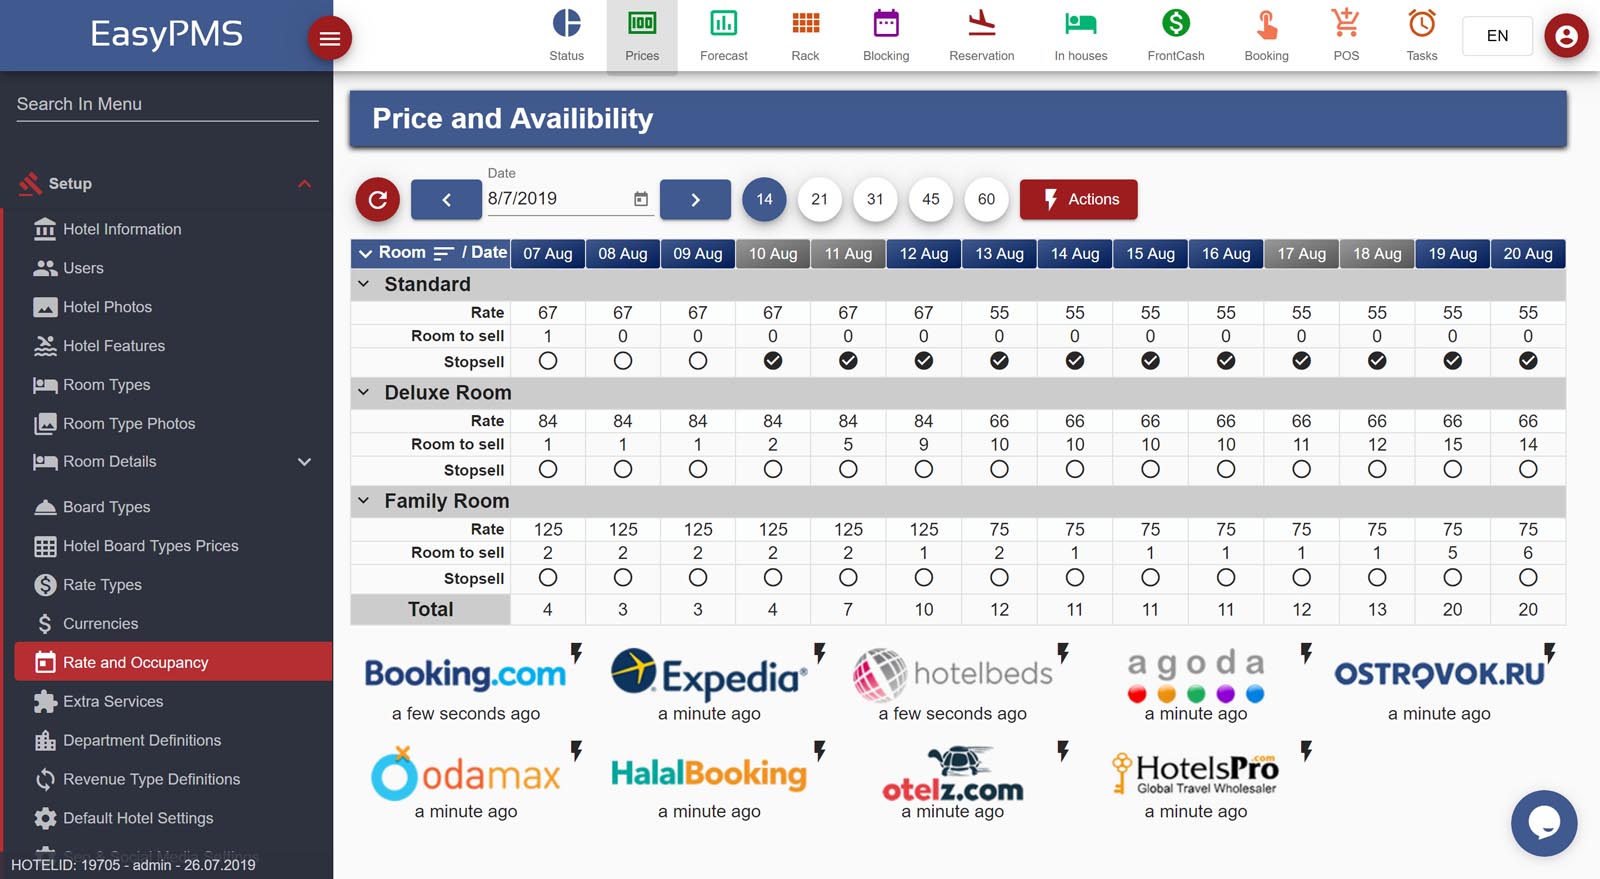Click the lightning bolt next to Booking.com
This screenshot has height=879, width=1600.
click(x=576, y=653)
